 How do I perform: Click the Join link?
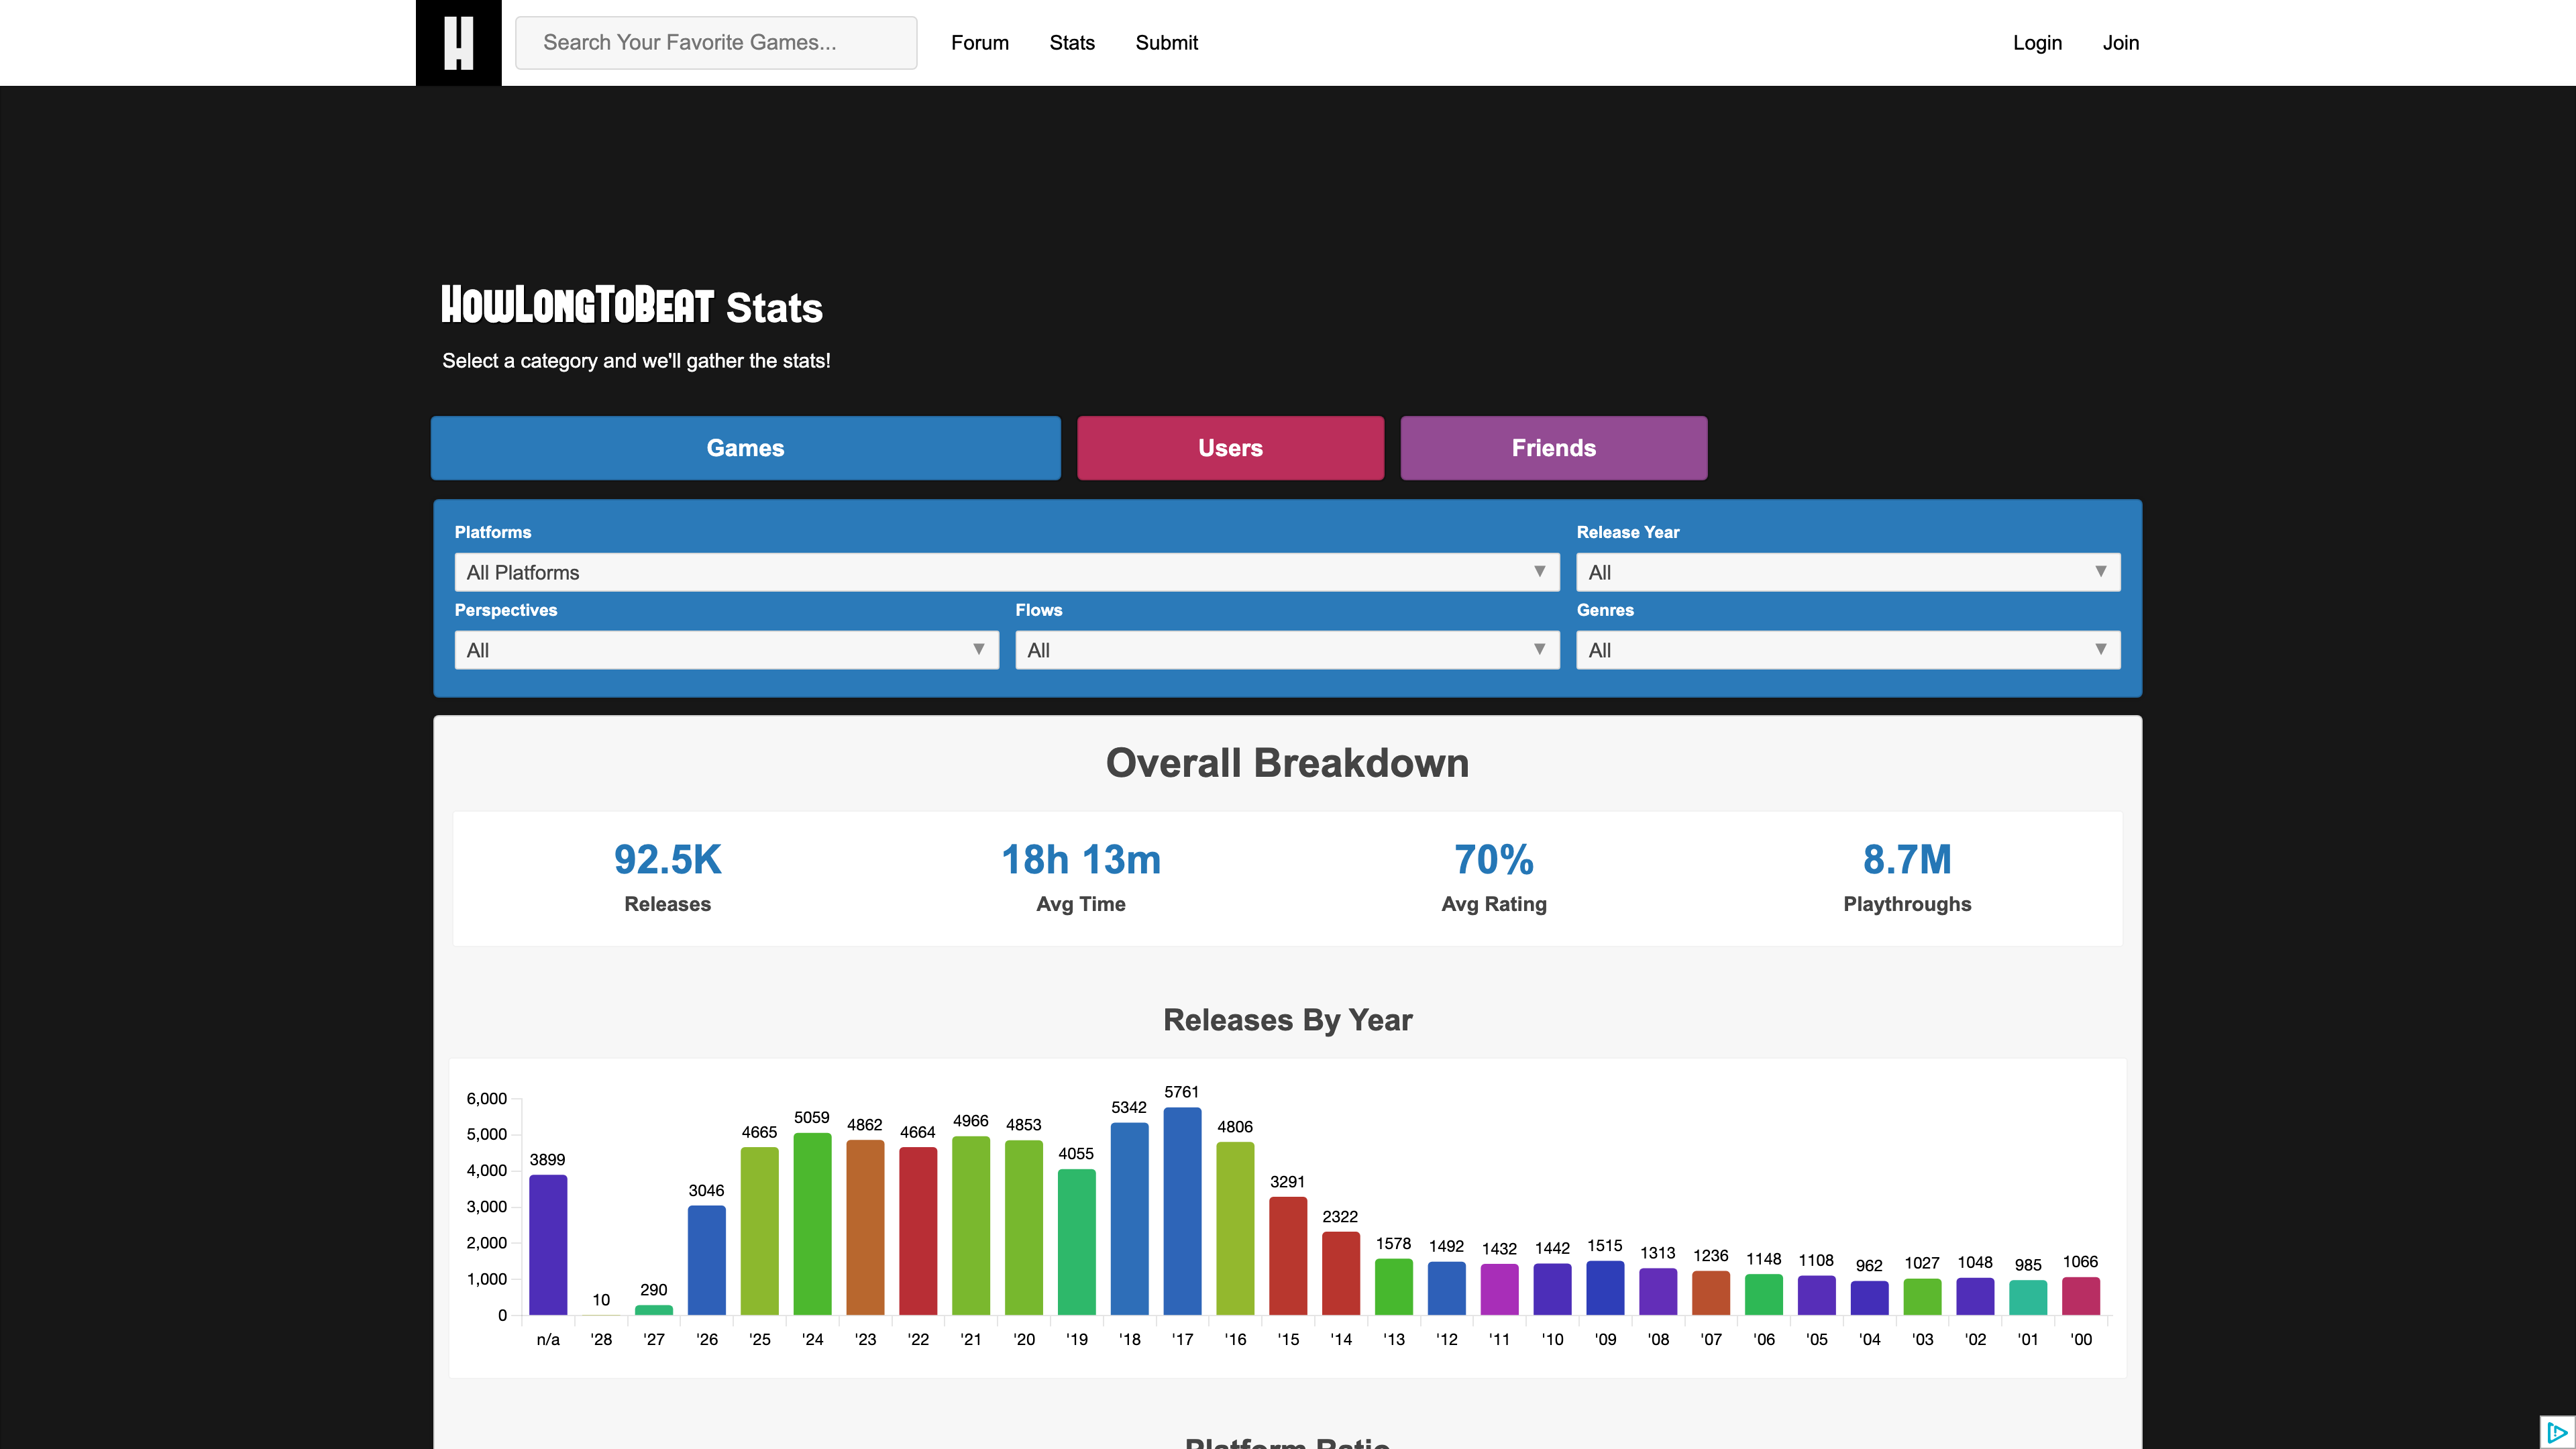coord(2120,43)
